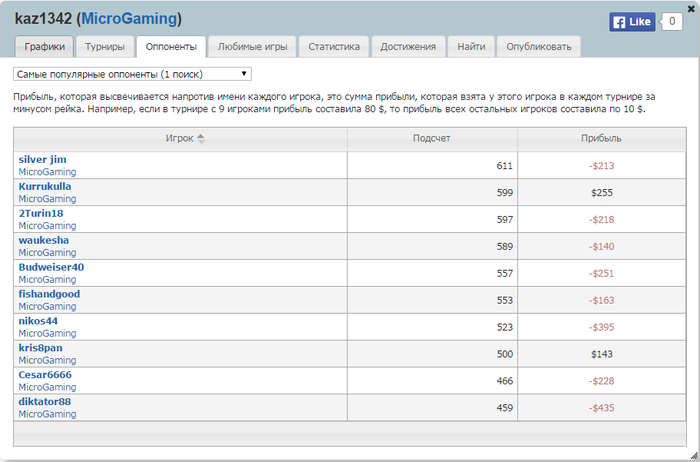Click the profit value -$395
The height and width of the screenshot is (462, 700).
601,327
